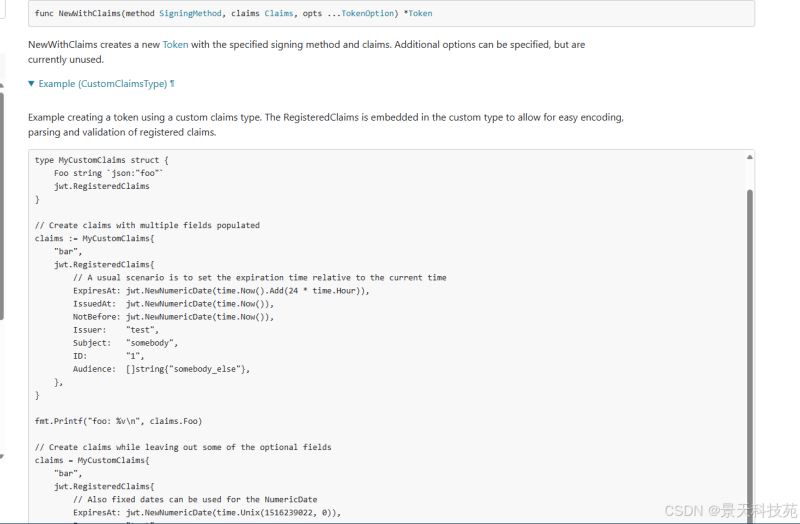The height and width of the screenshot is (524, 800).
Task: Click the Audience field line in code
Action: 160,369
